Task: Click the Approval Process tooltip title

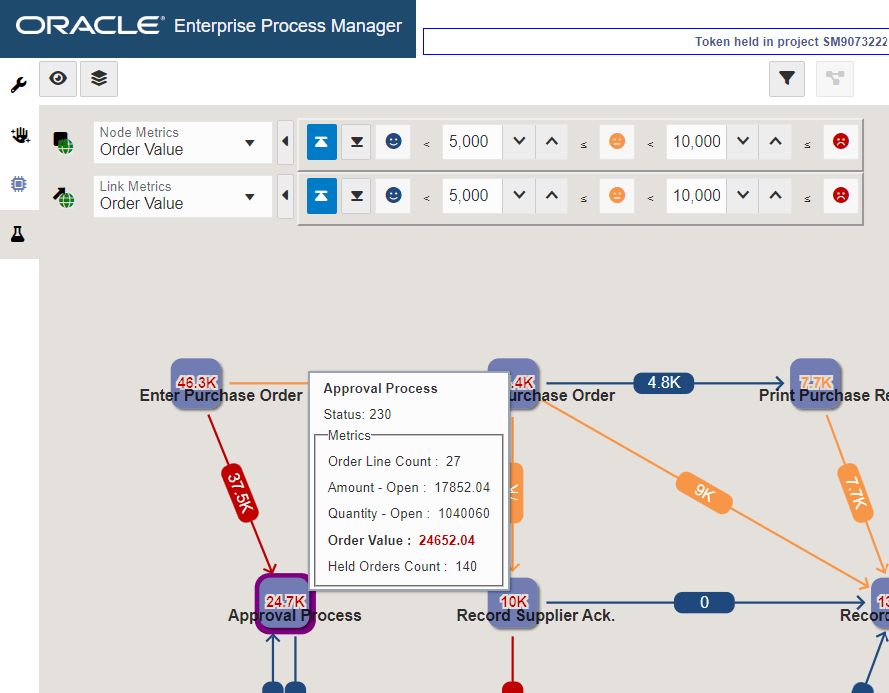Action: (380, 388)
